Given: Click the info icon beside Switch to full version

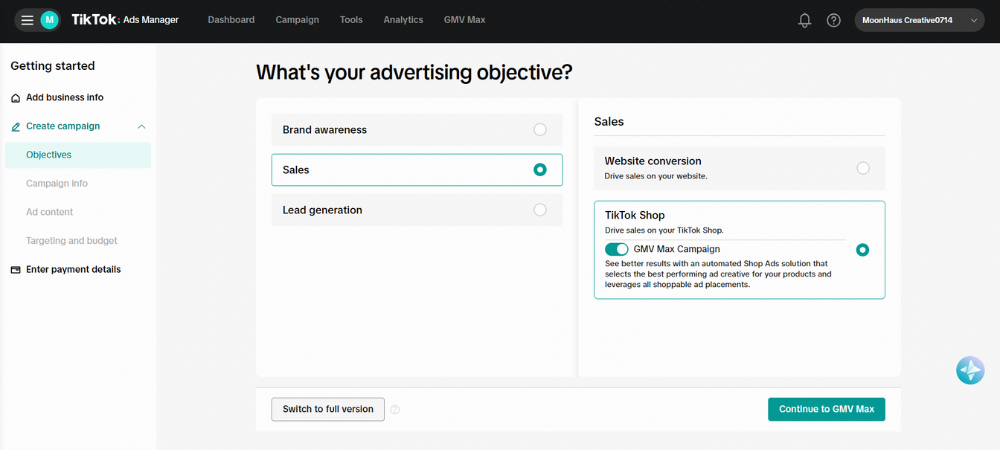Looking at the screenshot, I should click(x=395, y=409).
